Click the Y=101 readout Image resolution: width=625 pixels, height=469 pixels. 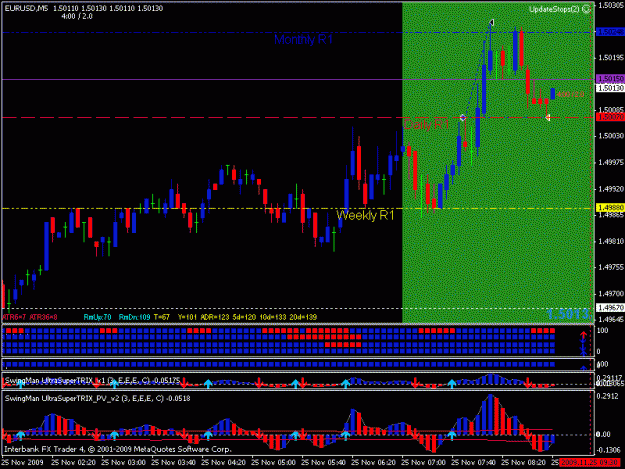187,317
